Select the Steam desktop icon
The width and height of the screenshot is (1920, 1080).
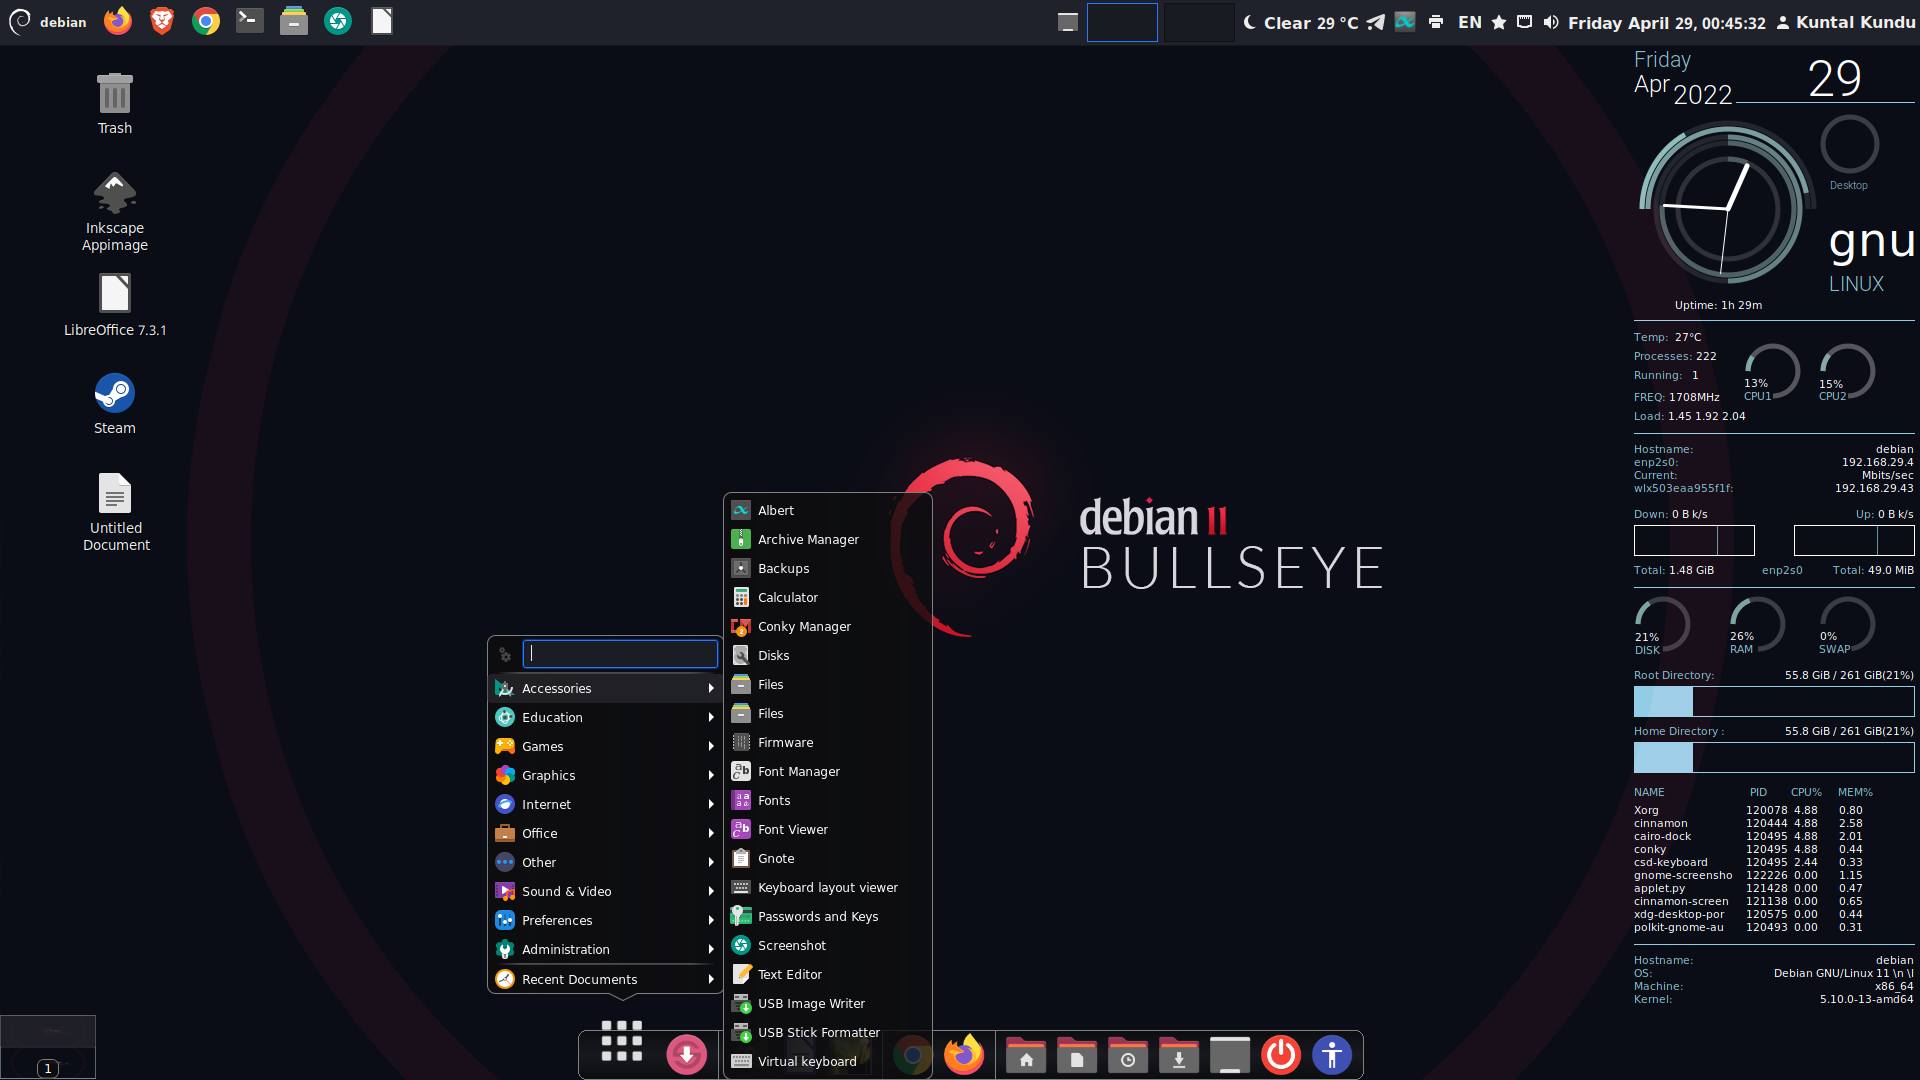pos(115,404)
